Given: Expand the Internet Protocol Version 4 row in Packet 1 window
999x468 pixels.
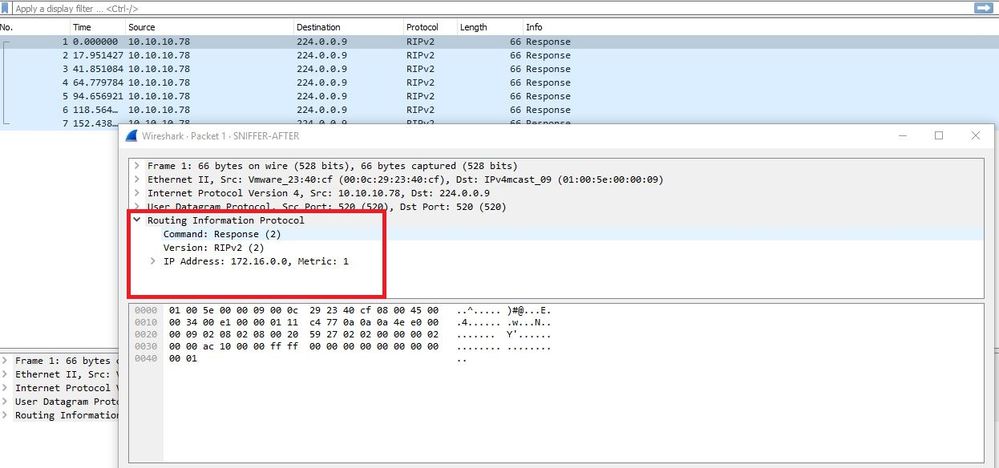Looking at the screenshot, I should pyautogui.click(x=137, y=193).
